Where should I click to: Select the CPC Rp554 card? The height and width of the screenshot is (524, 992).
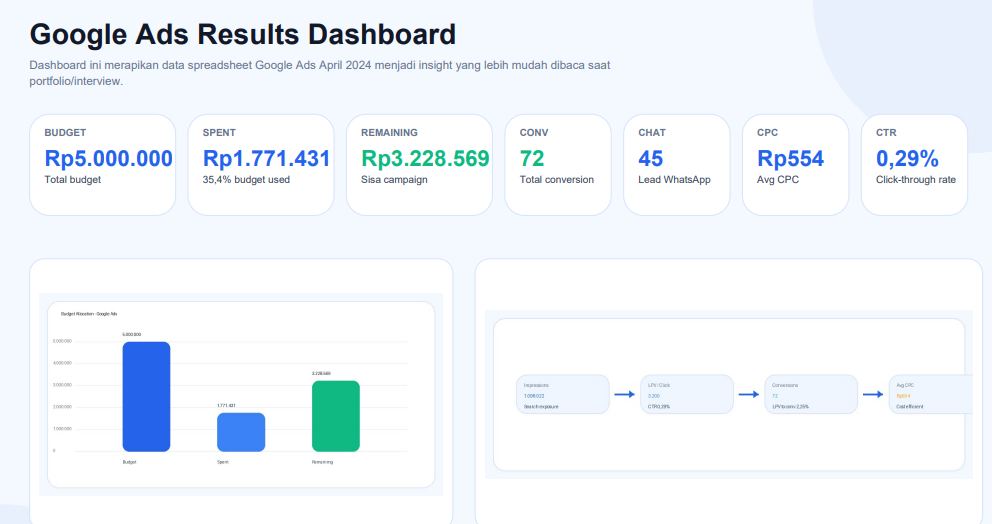click(795, 165)
